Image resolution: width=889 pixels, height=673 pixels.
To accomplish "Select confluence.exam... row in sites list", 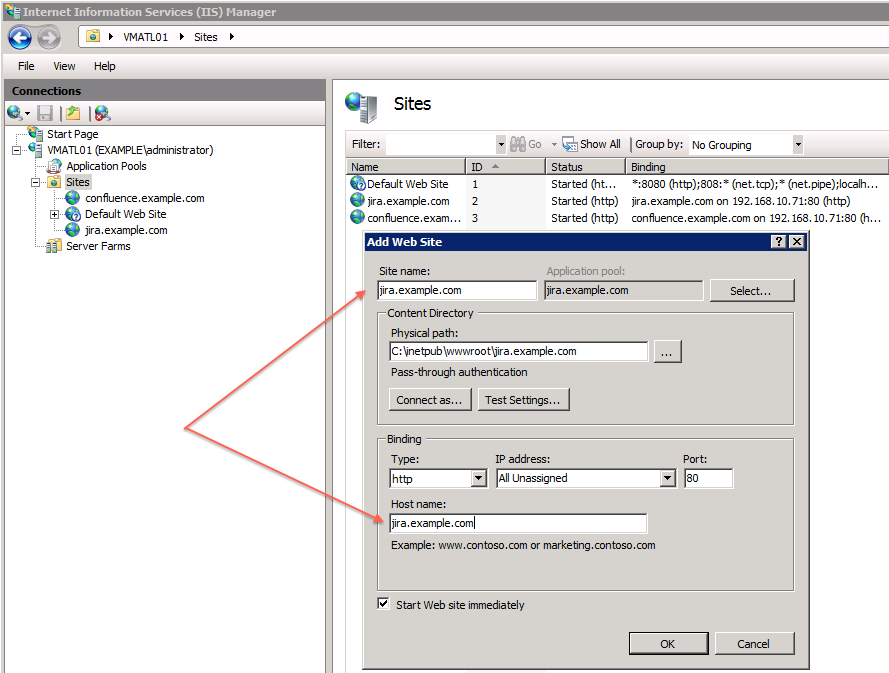I will pyautogui.click(x=615, y=218).
